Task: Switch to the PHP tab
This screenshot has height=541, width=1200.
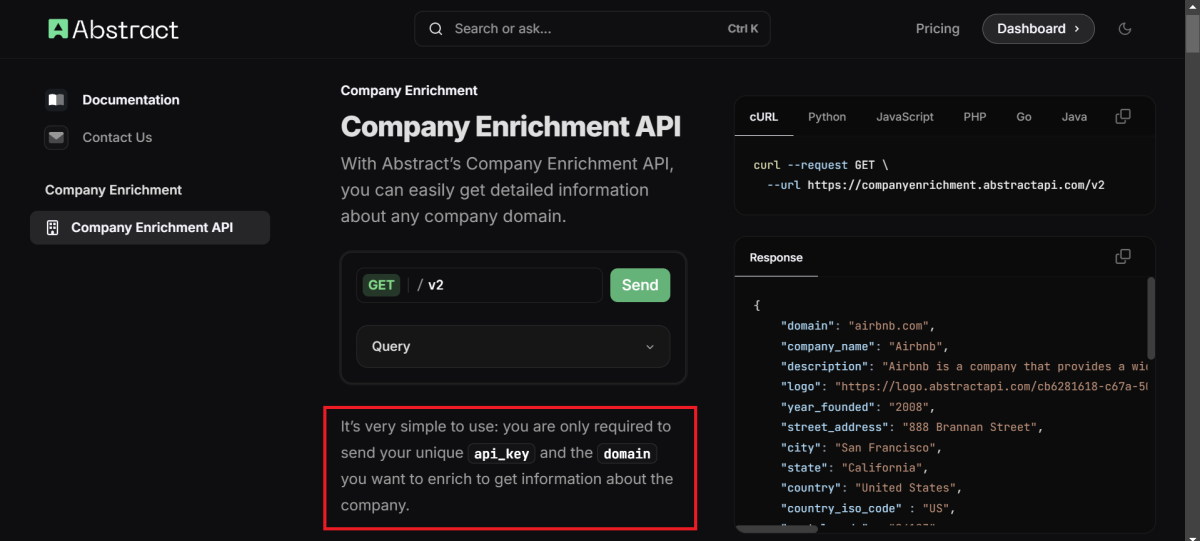Action: (x=975, y=117)
